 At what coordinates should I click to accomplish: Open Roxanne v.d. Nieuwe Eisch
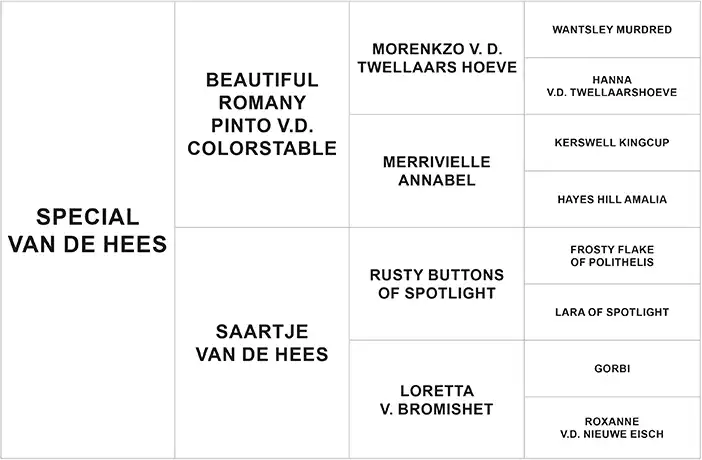pos(612,427)
